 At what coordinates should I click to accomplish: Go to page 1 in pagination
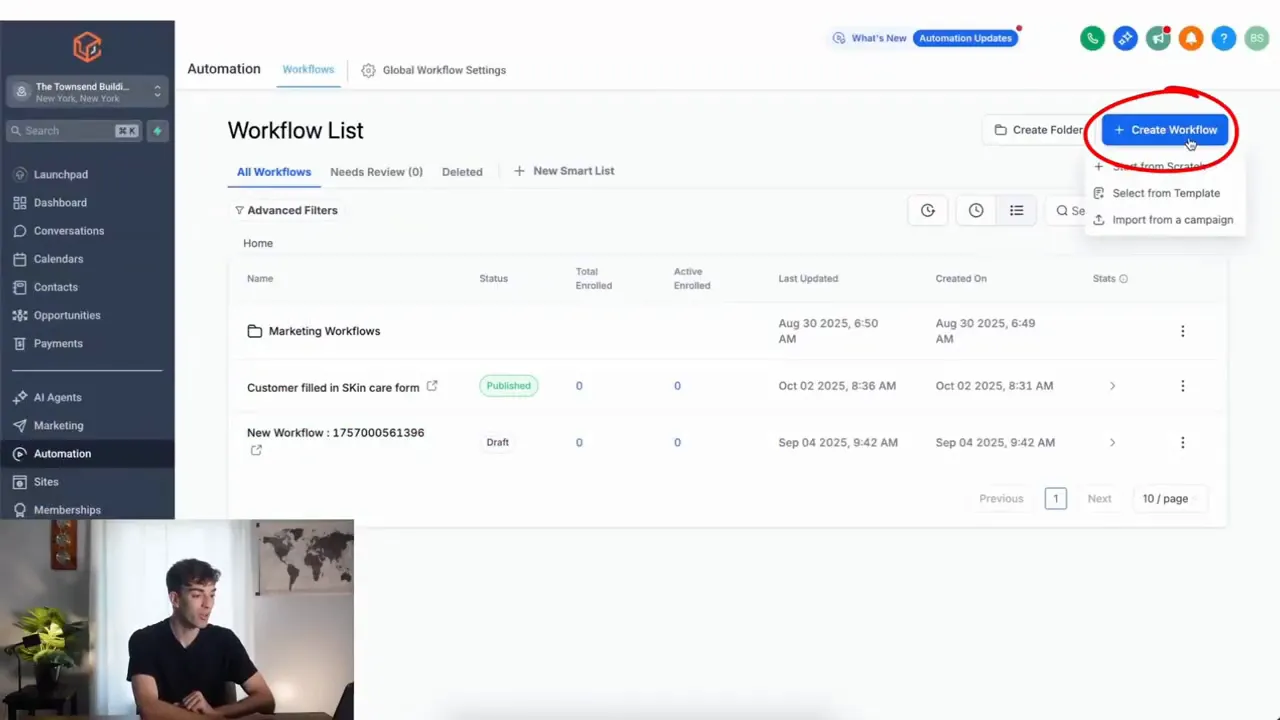1055,498
